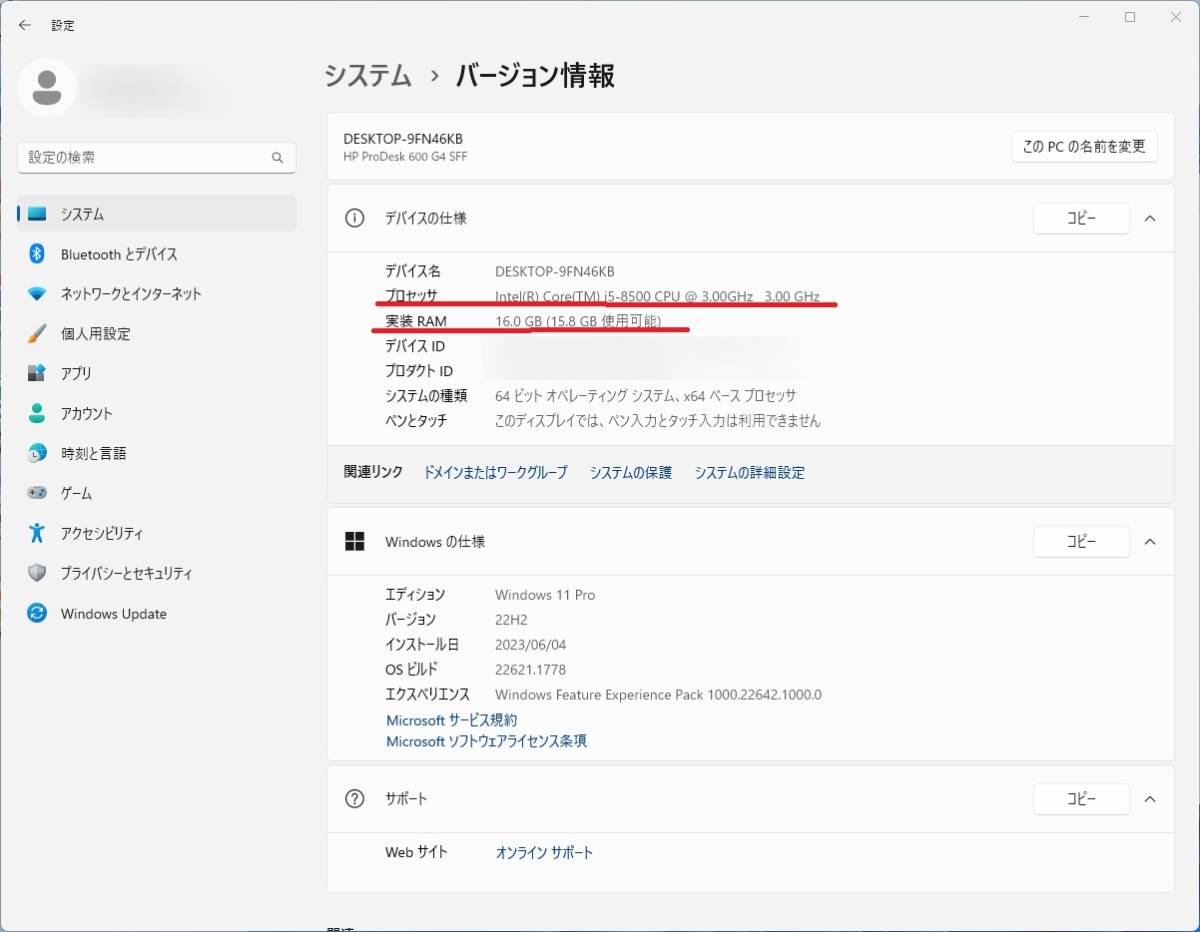Click the user profile avatar
The image size is (1200, 932).
click(x=46, y=88)
